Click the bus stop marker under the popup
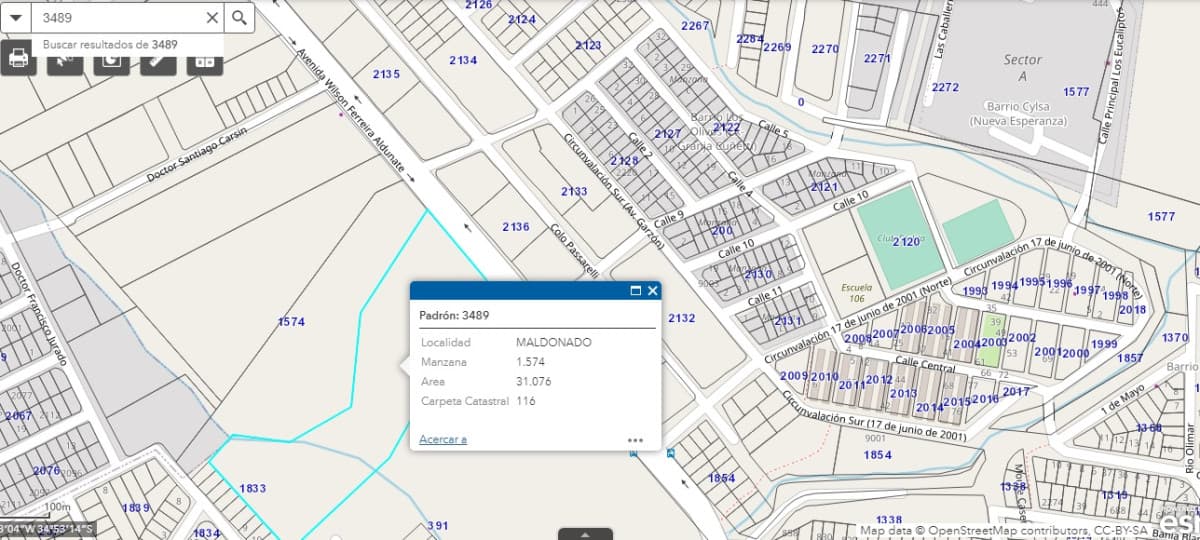The height and width of the screenshot is (540, 1200). 633,453
